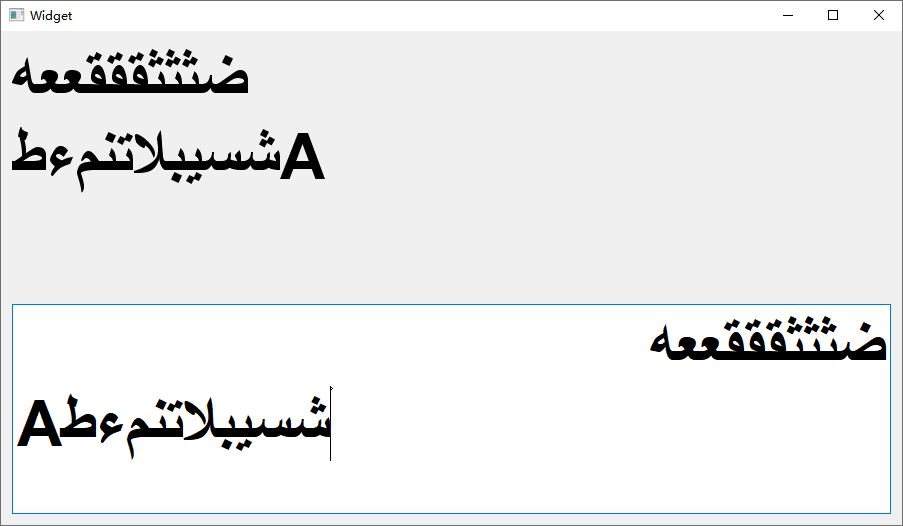Click the ض letter inside the text box

pos(867,342)
